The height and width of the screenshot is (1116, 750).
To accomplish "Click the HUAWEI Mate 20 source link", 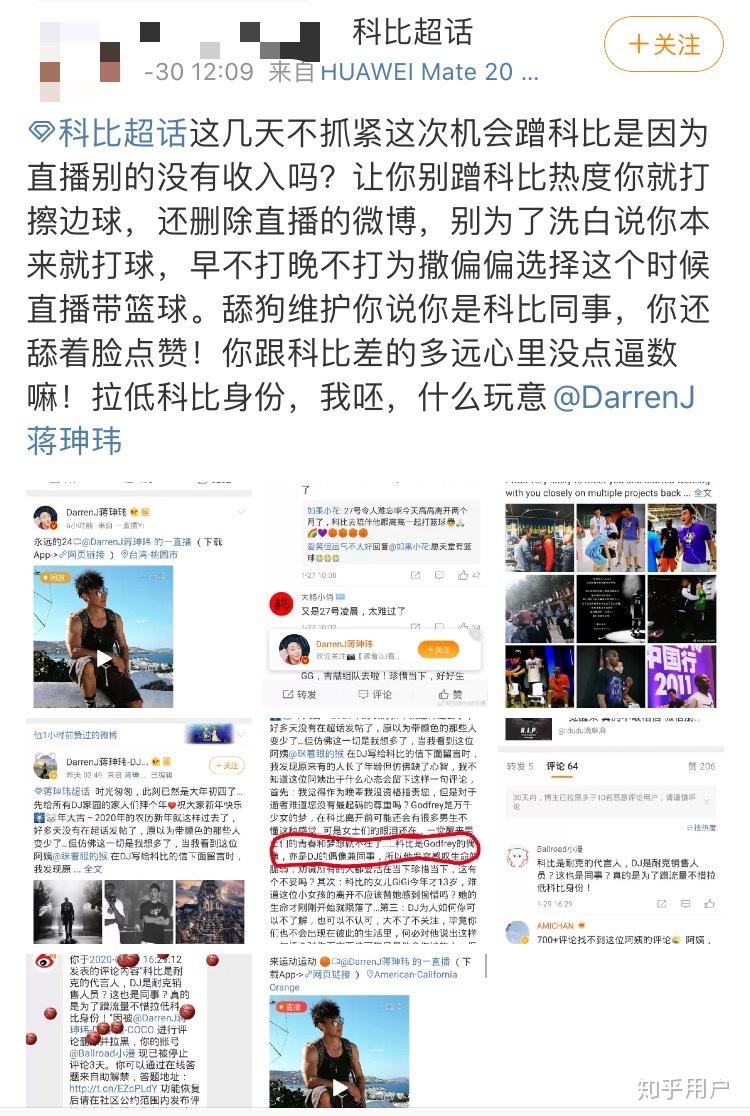I will coord(430,71).
